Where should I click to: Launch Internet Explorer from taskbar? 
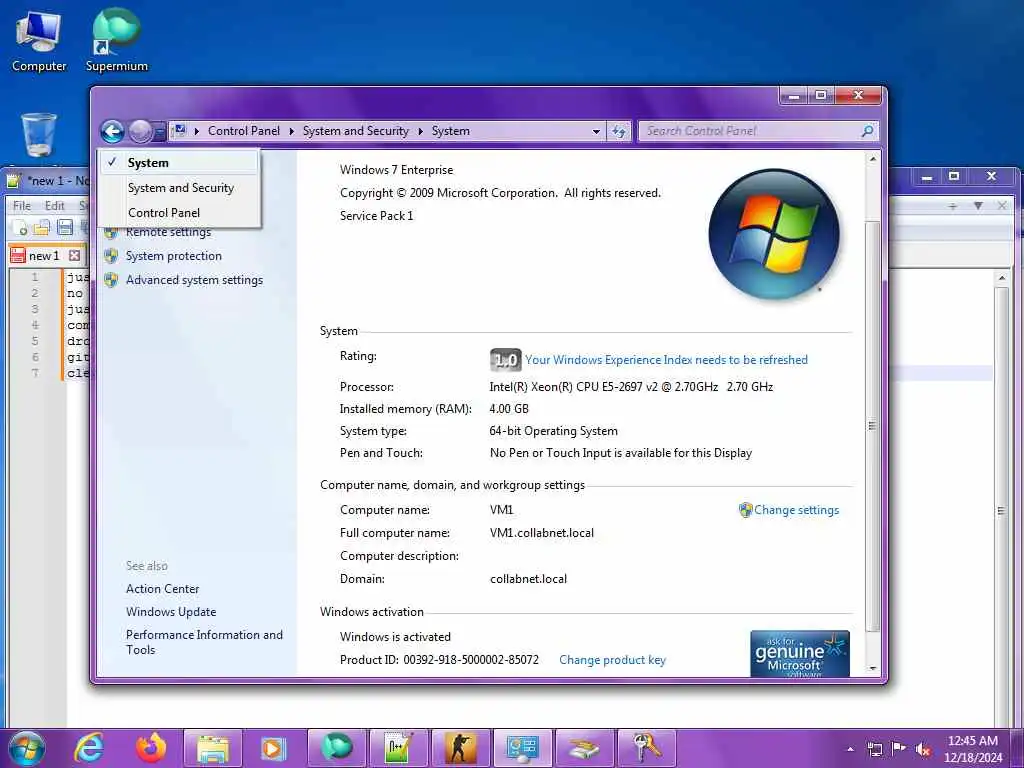coord(89,748)
